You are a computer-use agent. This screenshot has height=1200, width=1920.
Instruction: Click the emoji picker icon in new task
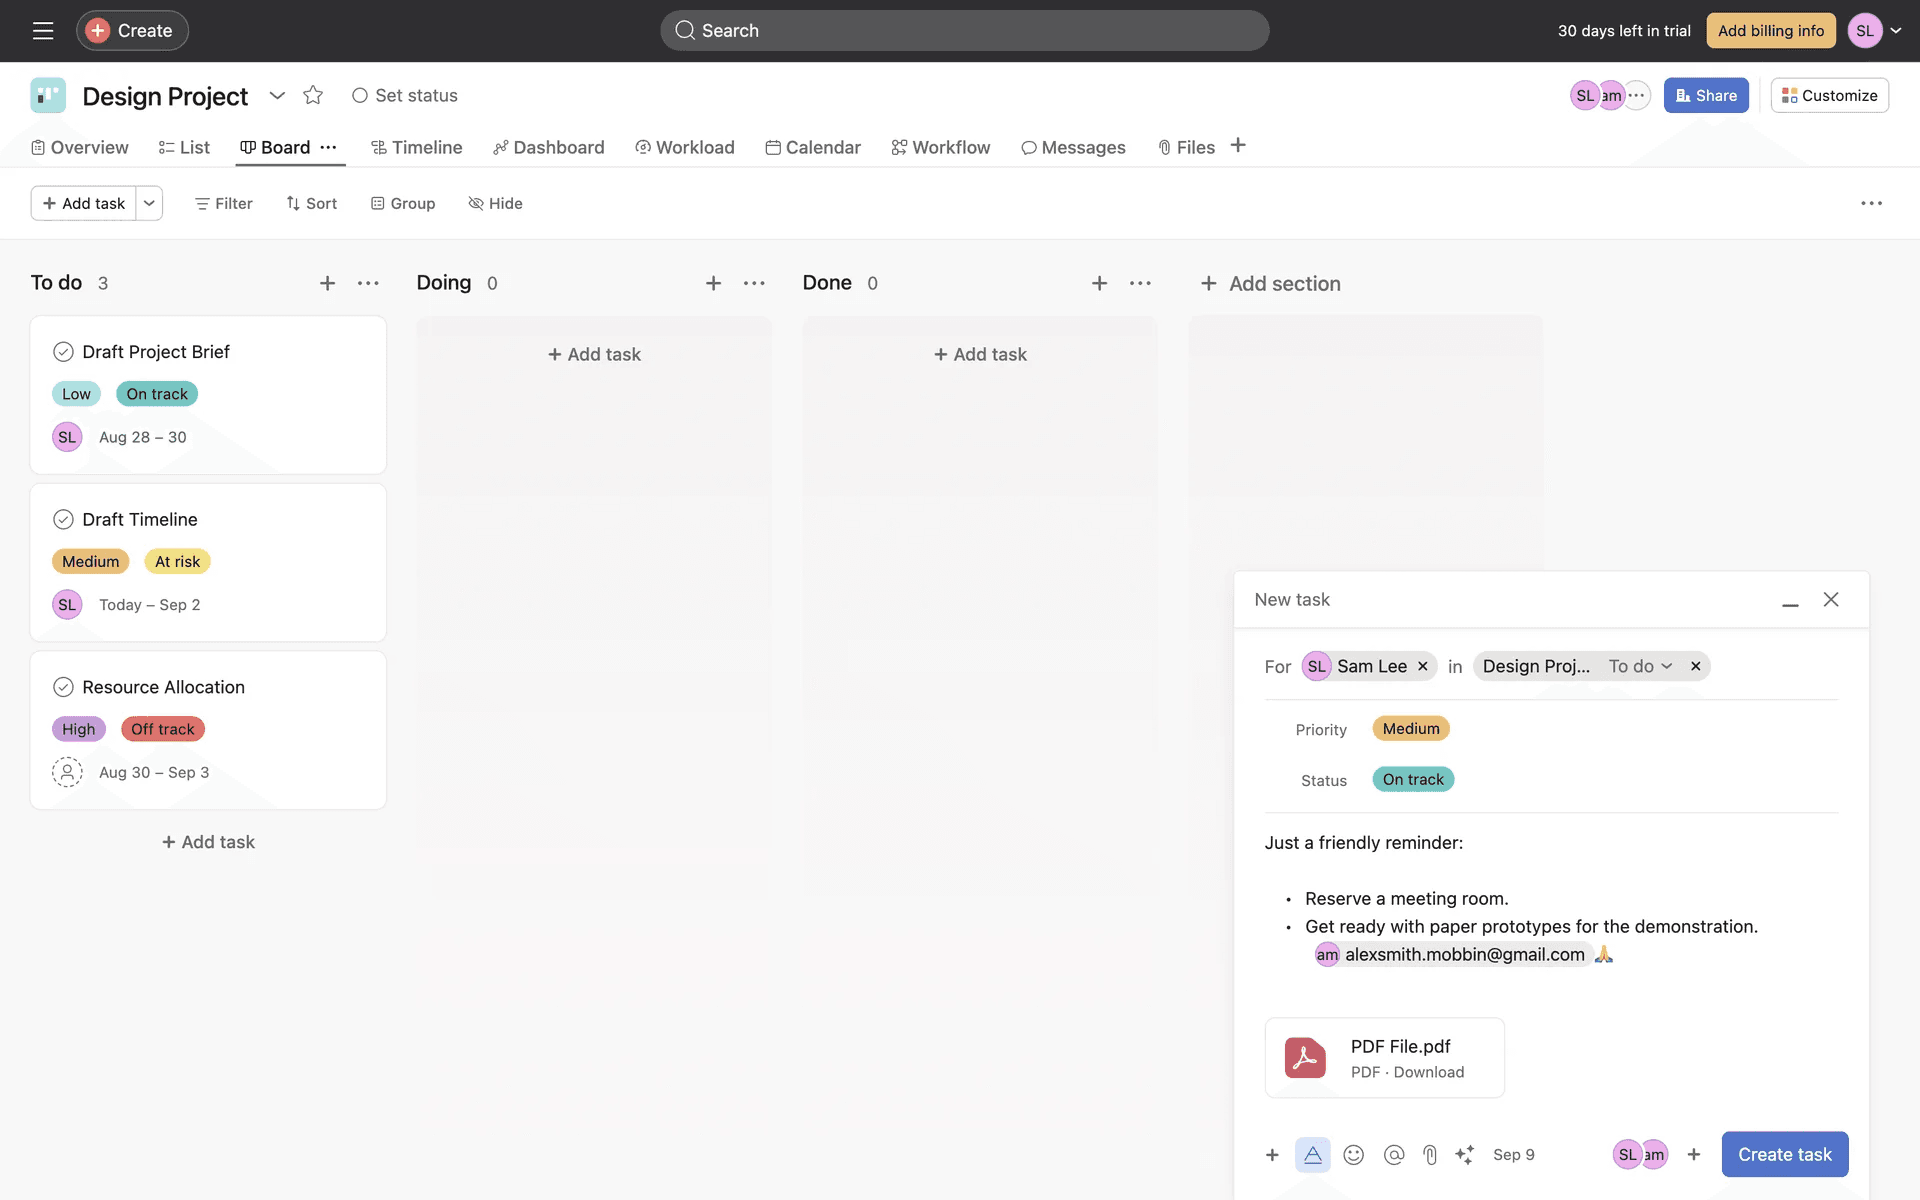pyautogui.click(x=1353, y=1155)
